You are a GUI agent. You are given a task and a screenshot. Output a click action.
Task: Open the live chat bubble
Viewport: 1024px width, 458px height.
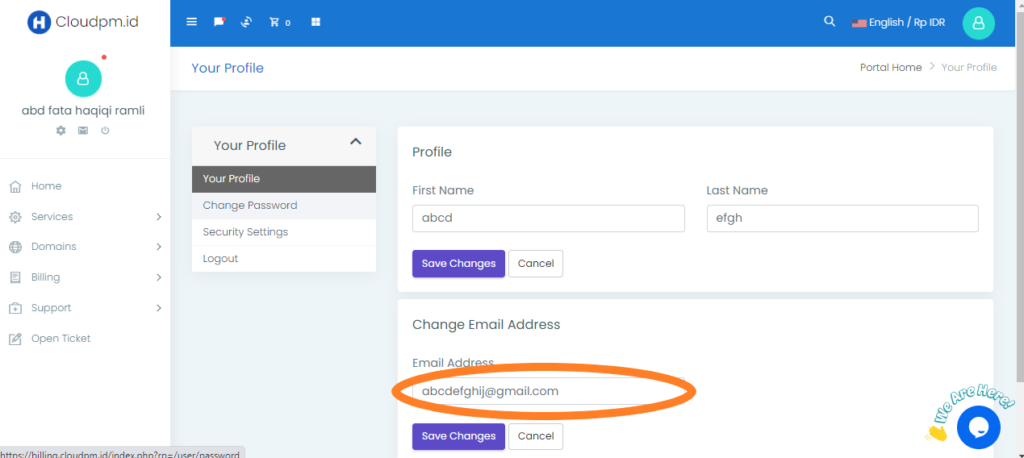[x=978, y=427]
